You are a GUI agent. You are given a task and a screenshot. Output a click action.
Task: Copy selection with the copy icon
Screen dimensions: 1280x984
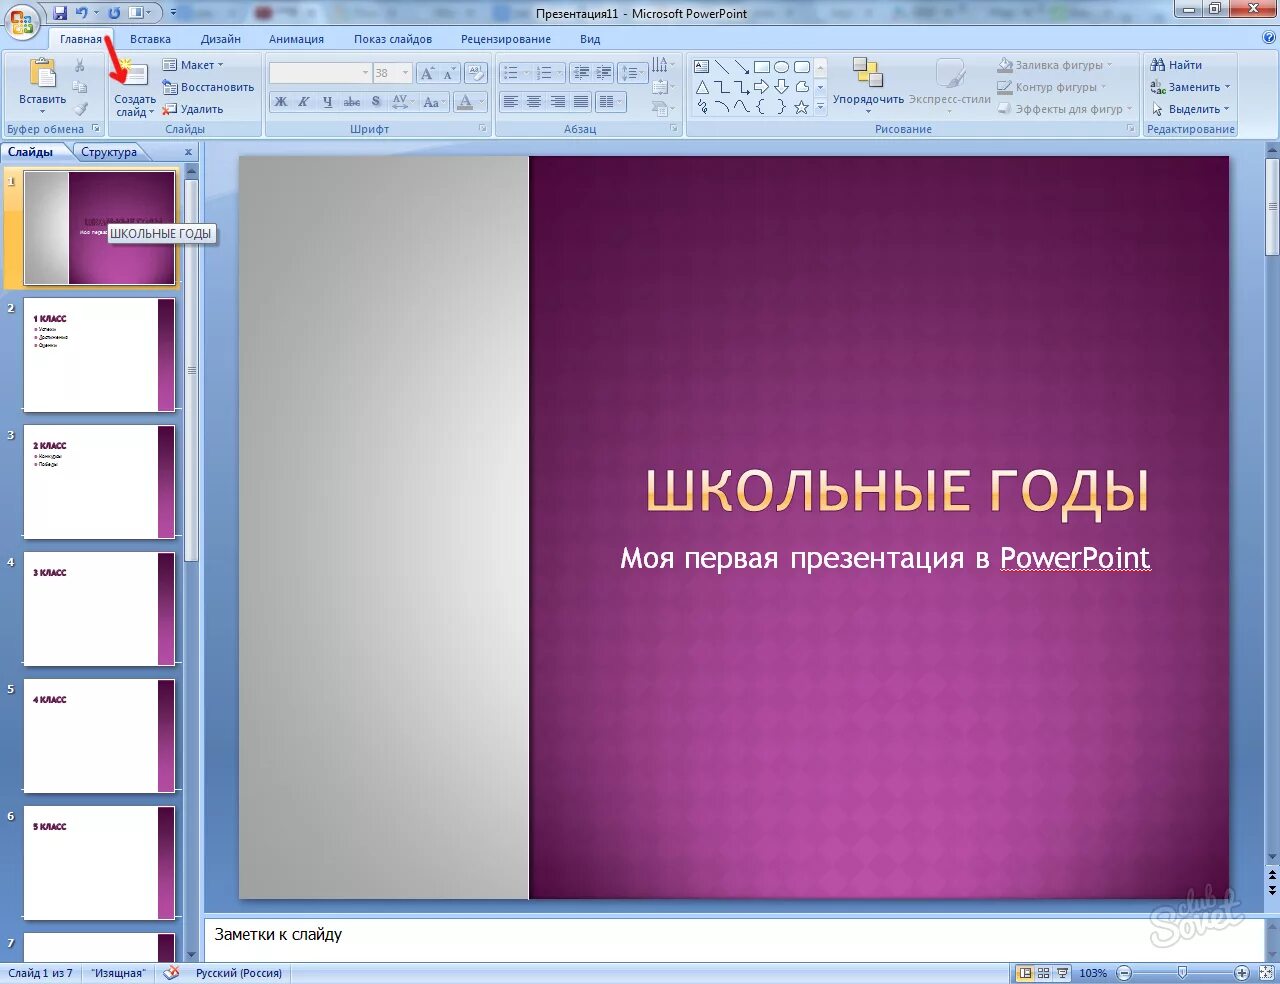tap(80, 87)
